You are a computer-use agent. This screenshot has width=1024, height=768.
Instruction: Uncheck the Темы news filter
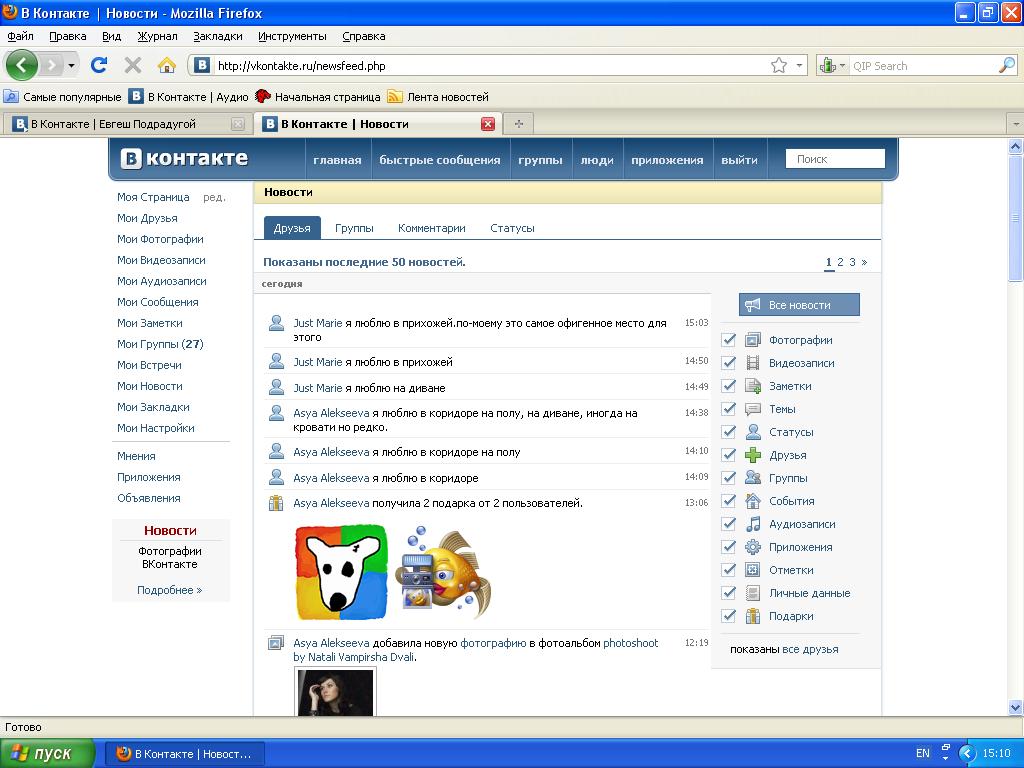click(x=729, y=409)
